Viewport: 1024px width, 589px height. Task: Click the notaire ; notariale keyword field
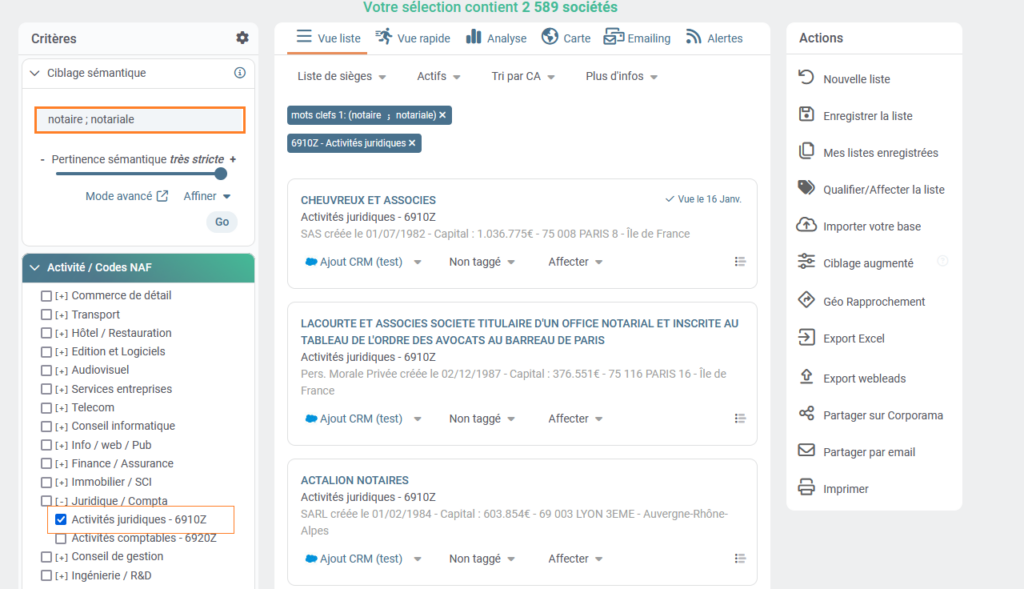[139, 120]
